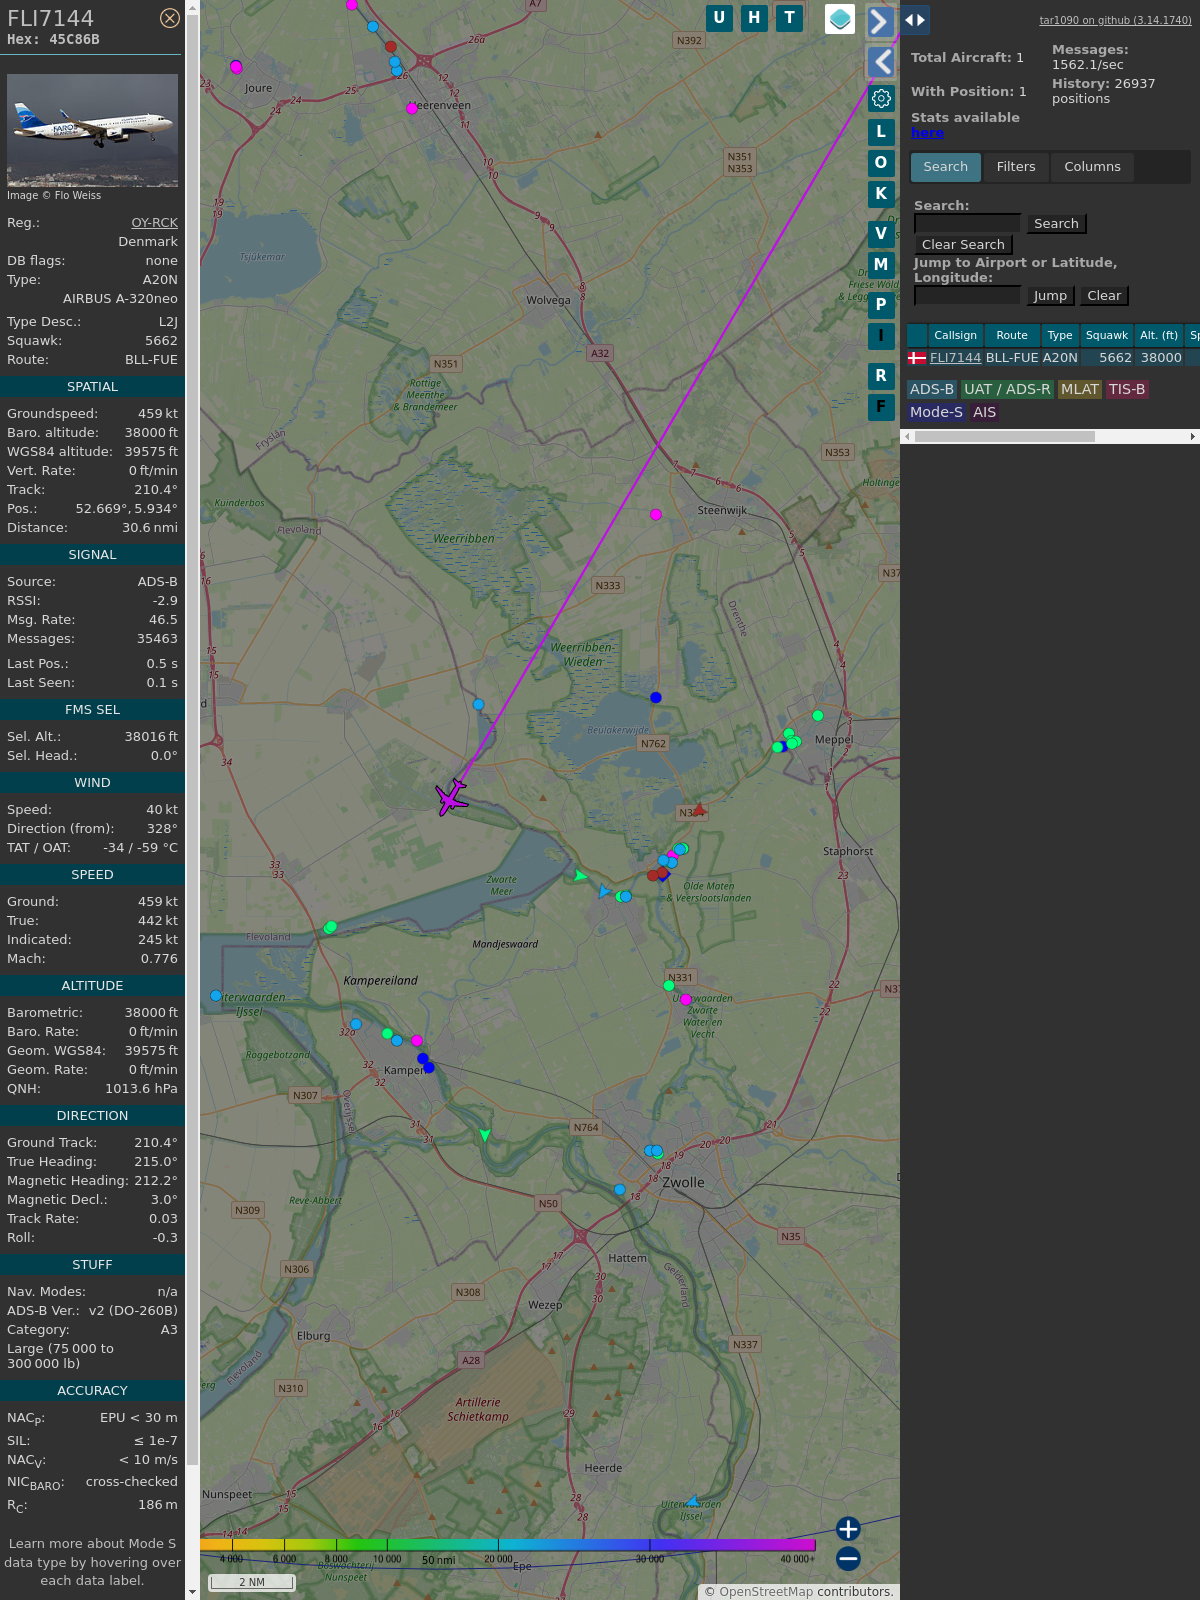The image size is (1200, 1600).
Task: Click the left chevron sidebar arrow
Action: [x=881, y=62]
